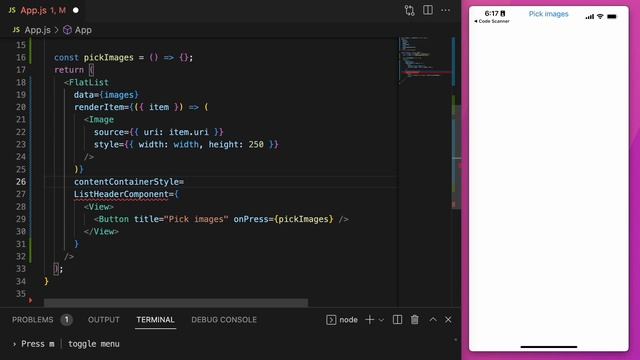Click the battery icon in simulator status bar
Image resolution: width=640 pixels, height=360 pixels.
click(x=612, y=17)
